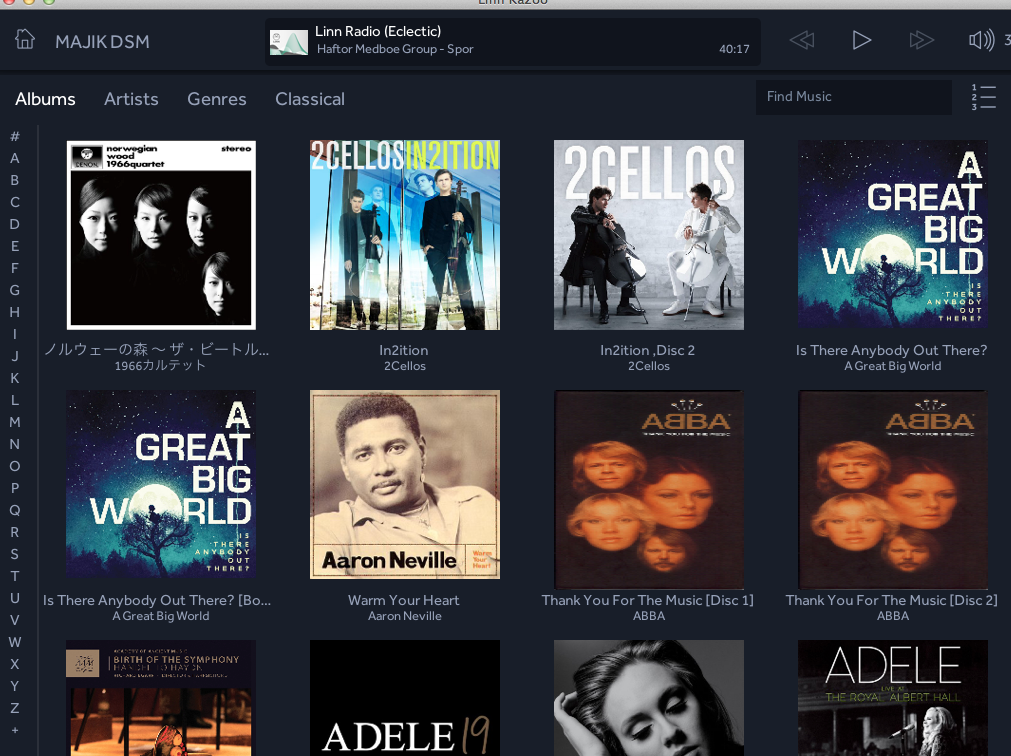Open the ABBA Disc 1 album cover
Screen dimensions: 1011x756
tap(649, 489)
